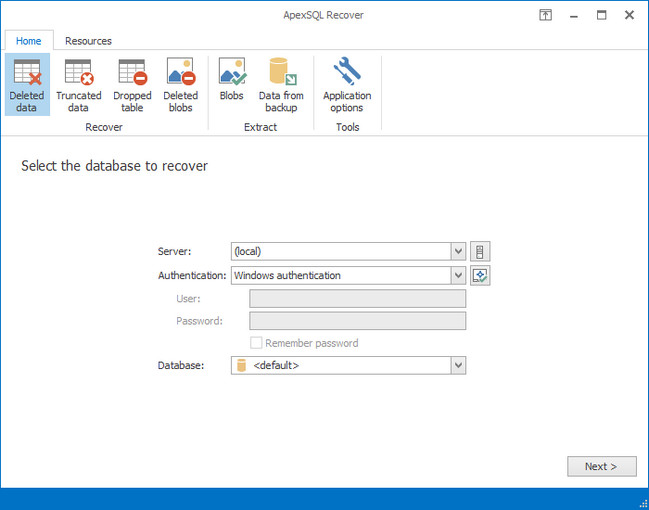The width and height of the screenshot is (649, 510).
Task: Open Application options tool
Action: tap(347, 85)
